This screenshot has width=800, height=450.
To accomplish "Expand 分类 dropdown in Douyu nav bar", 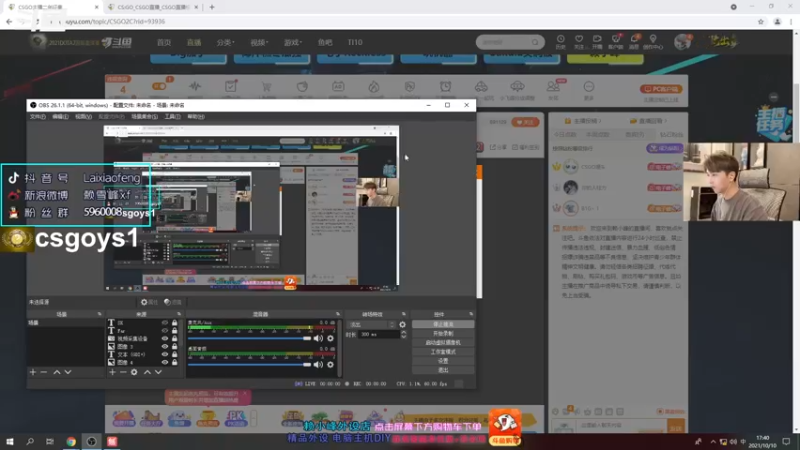I will coord(225,42).
